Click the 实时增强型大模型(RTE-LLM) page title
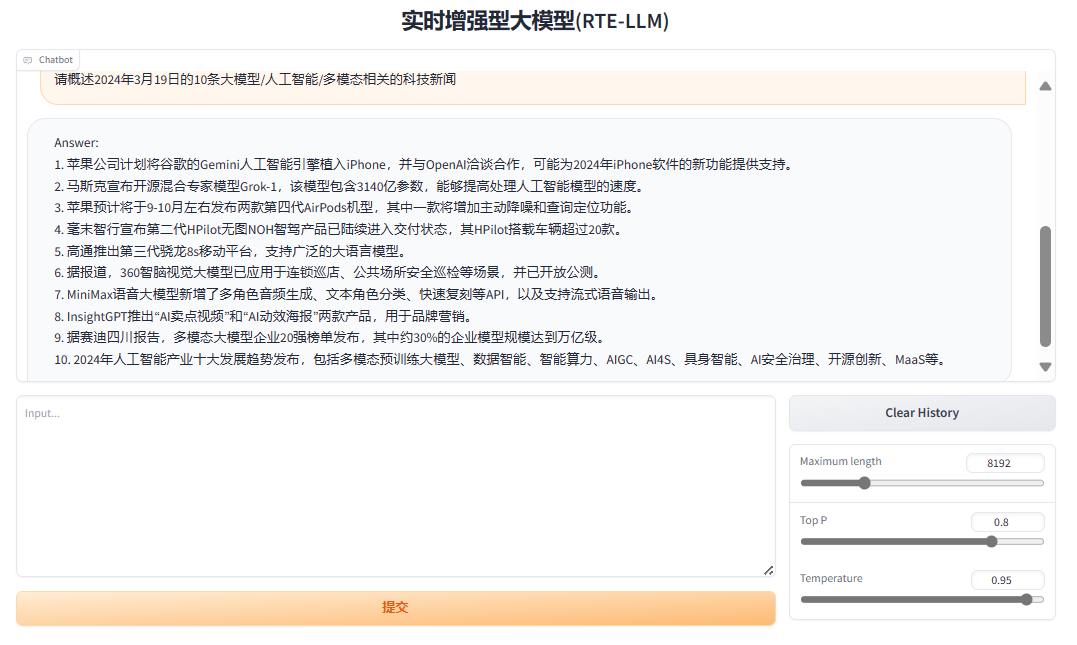This screenshot has width=1077, height=645. coord(535,21)
